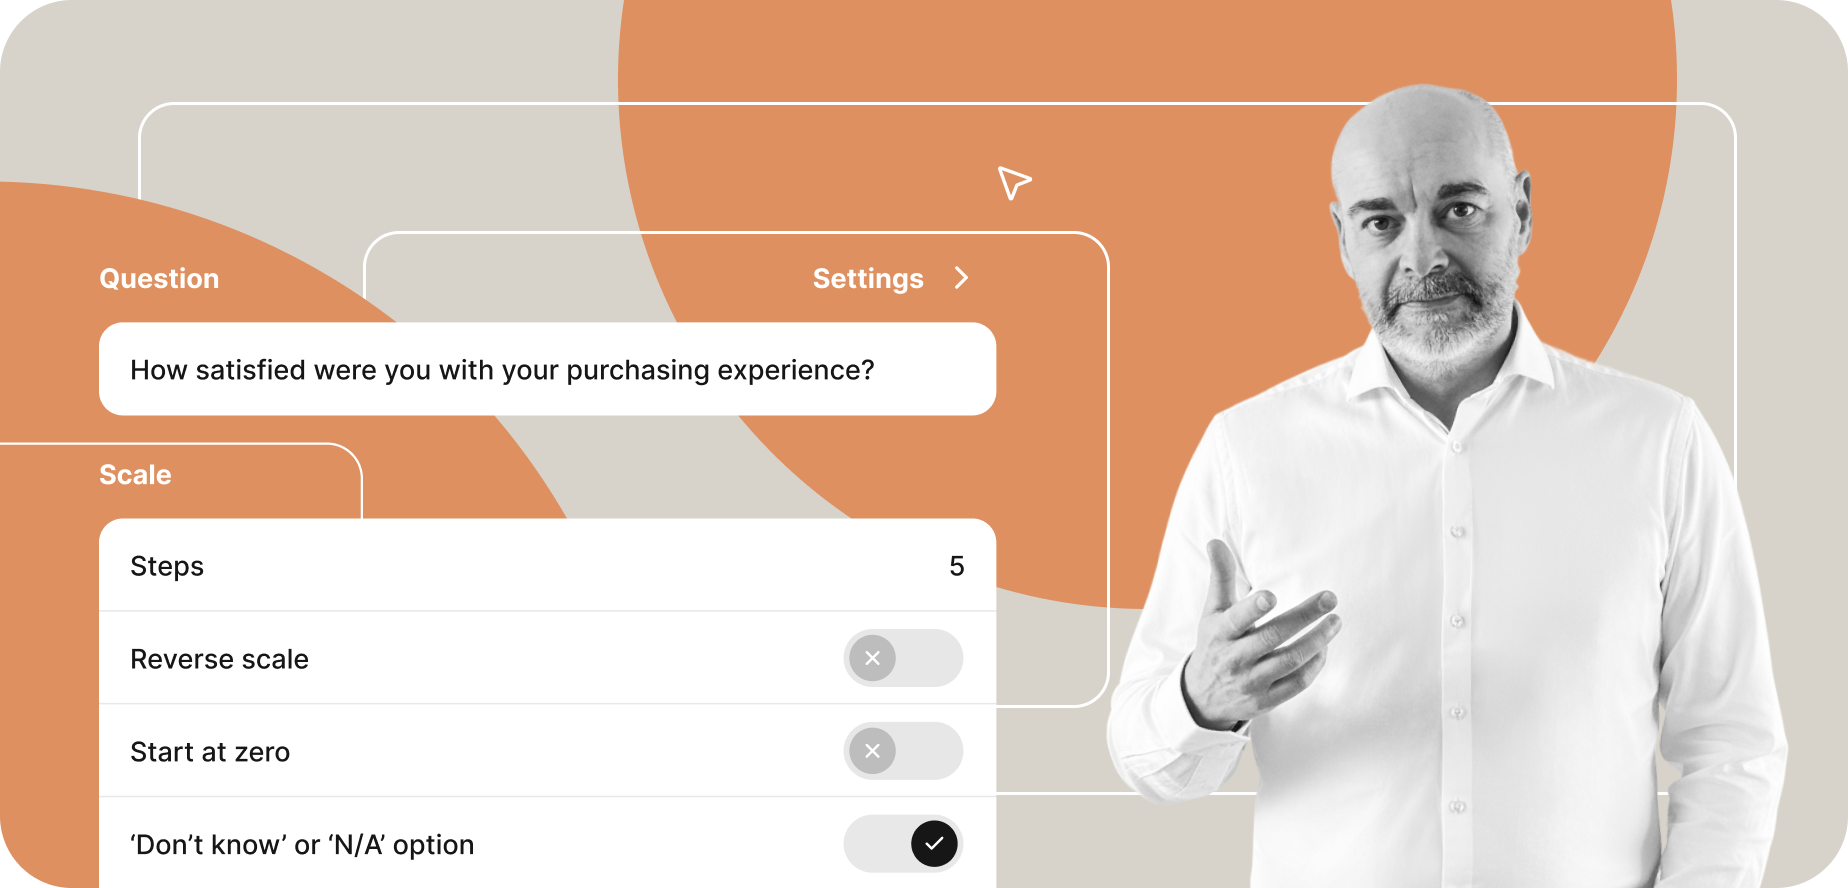Click the Start at zero label

click(210, 752)
